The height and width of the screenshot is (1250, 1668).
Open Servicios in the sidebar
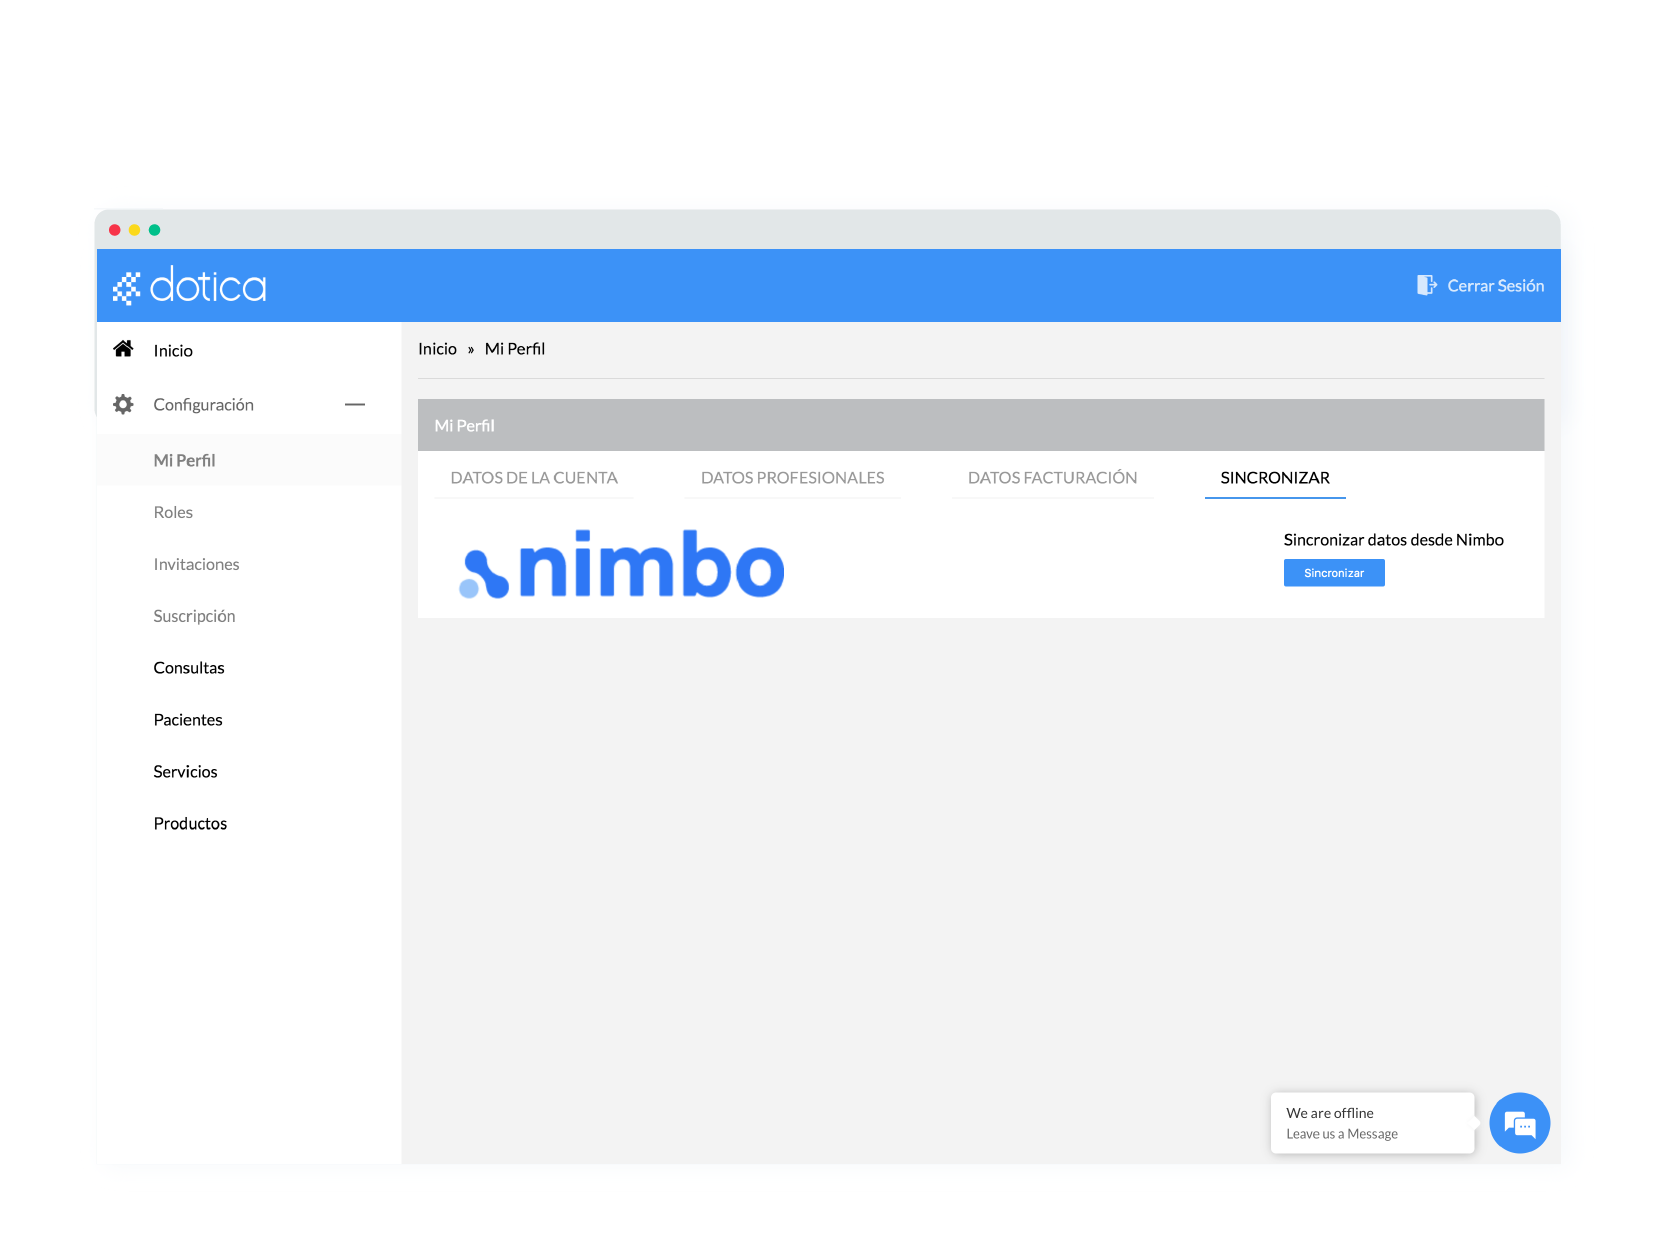[185, 772]
